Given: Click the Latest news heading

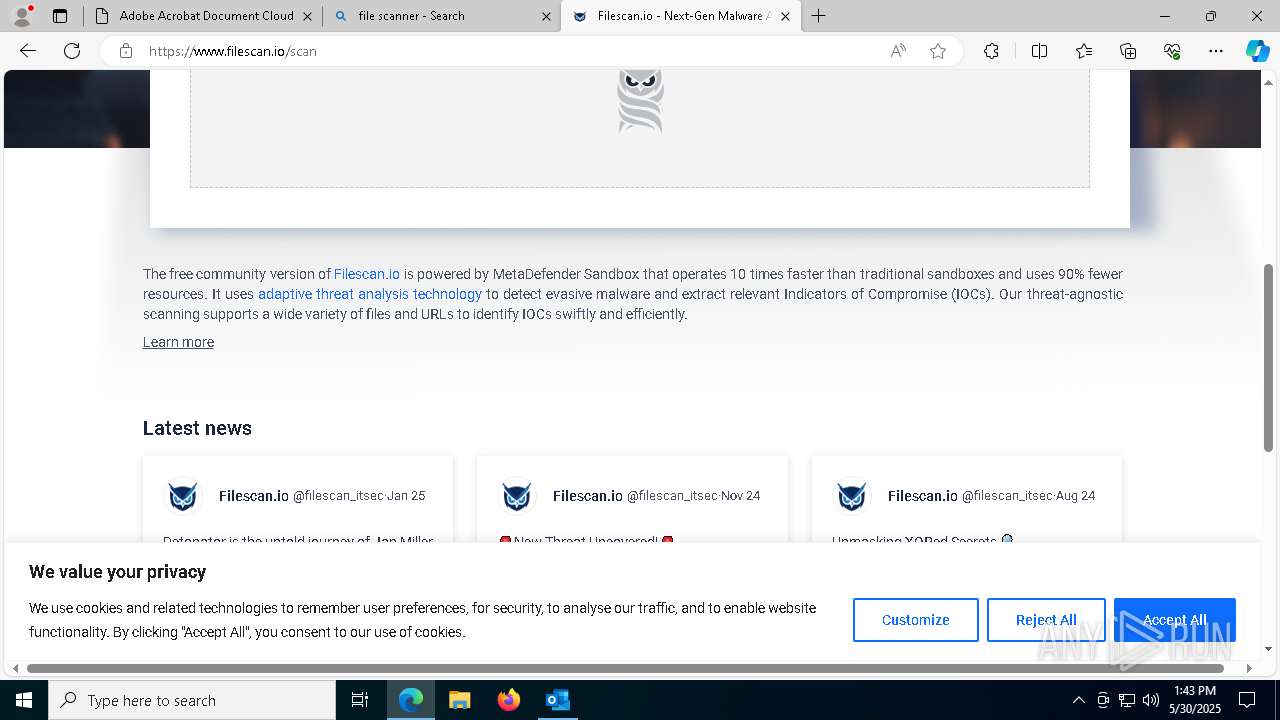Looking at the screenshot, I should [x=197, y=428].
